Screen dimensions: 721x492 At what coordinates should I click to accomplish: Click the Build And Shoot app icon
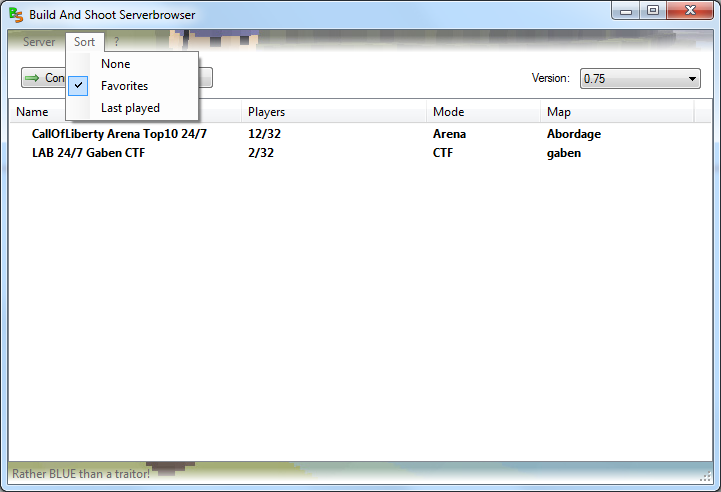tap(16, 15)
